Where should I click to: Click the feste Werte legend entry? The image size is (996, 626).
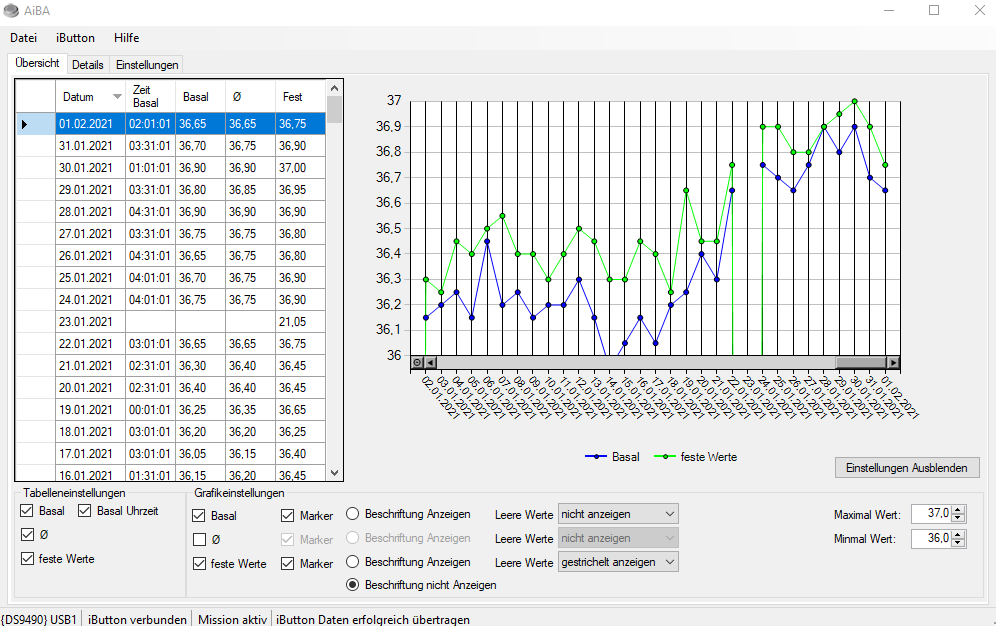696,456
